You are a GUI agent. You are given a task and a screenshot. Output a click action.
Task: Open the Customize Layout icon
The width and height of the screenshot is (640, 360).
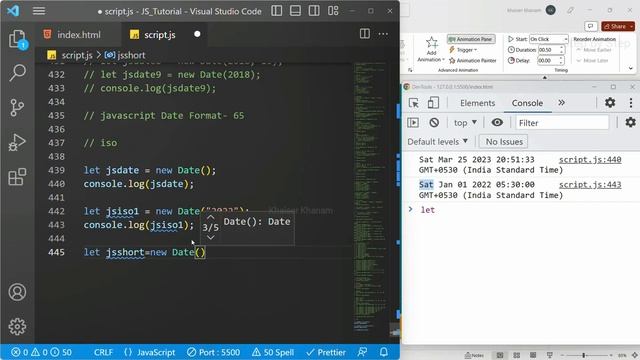point(333,11)
